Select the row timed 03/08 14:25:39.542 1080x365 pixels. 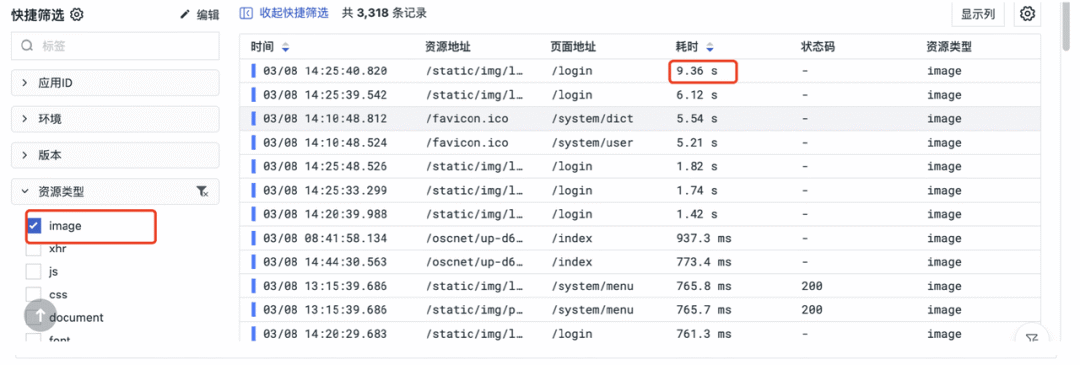click(640, 94)
